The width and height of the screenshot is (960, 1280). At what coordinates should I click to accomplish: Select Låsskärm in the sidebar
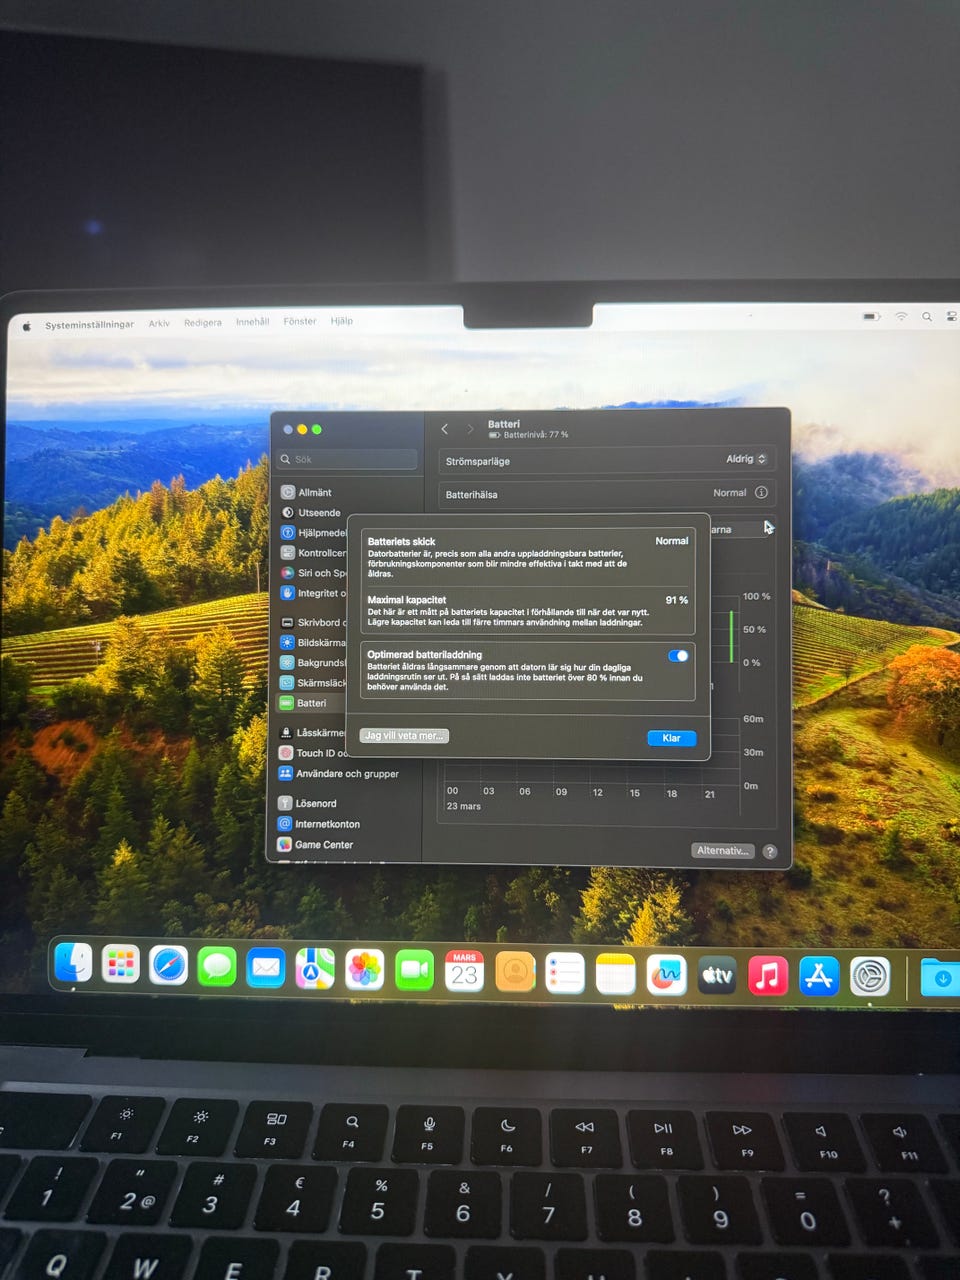pos(314,733)
